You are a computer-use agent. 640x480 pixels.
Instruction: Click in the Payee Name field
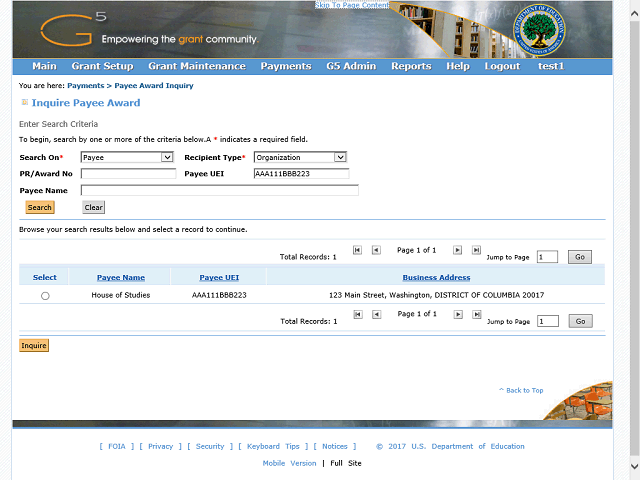220,190
